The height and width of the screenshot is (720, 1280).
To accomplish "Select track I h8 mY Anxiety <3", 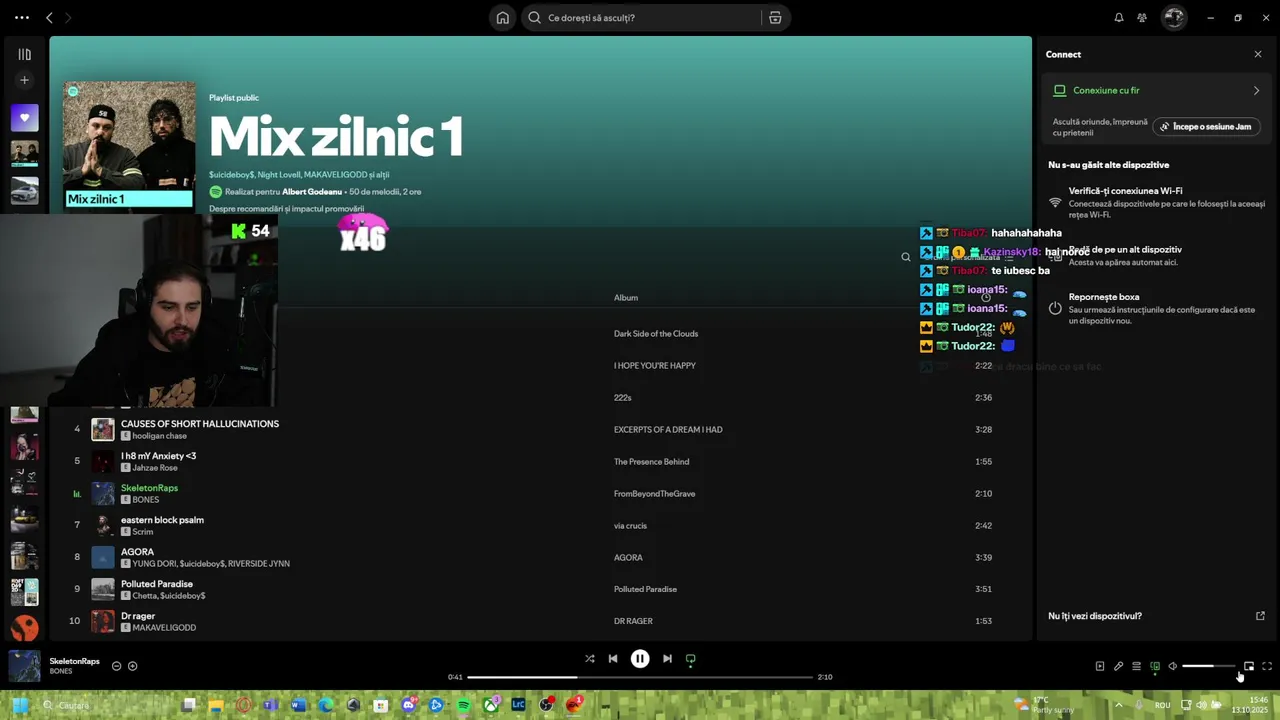I will pyautogui.click(x=158, y=456).
